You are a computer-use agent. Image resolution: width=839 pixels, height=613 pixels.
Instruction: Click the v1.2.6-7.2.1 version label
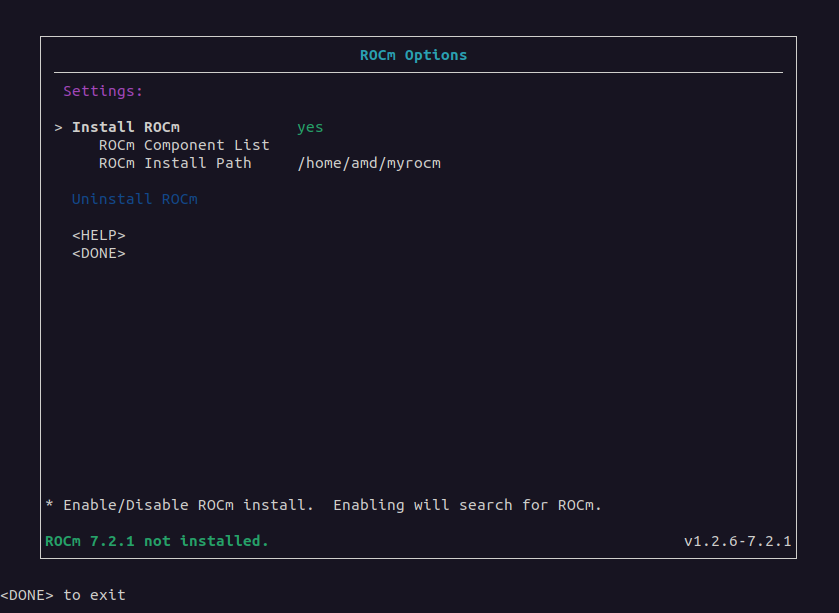tap(737, 541)
